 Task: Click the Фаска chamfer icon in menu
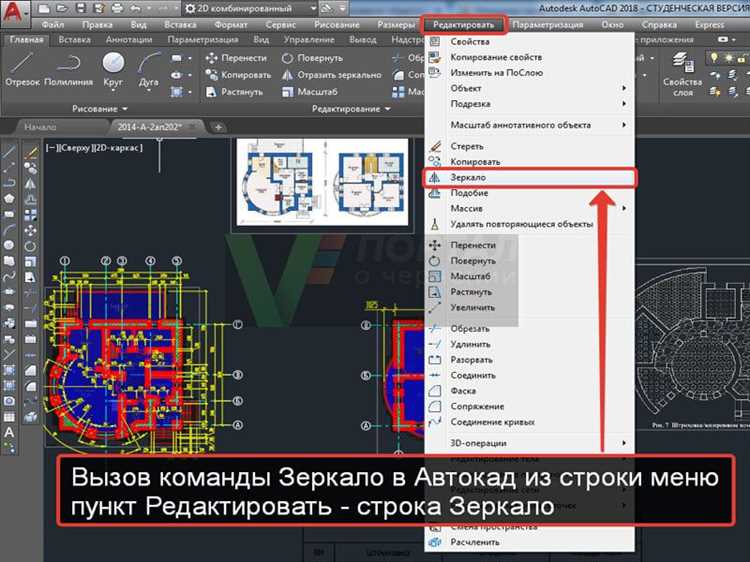point(434,391)
